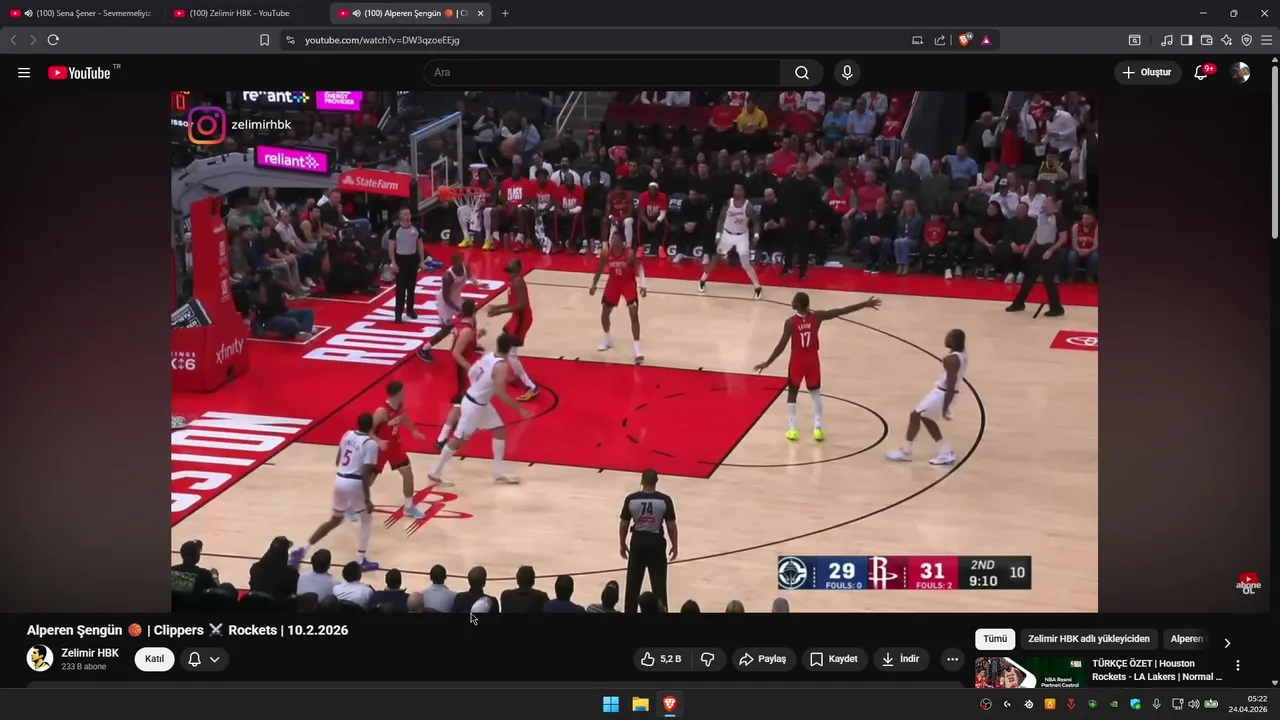1280x720 pixels.
Task: Open the Brave Wallet icon
Action: click(1206, 40)
